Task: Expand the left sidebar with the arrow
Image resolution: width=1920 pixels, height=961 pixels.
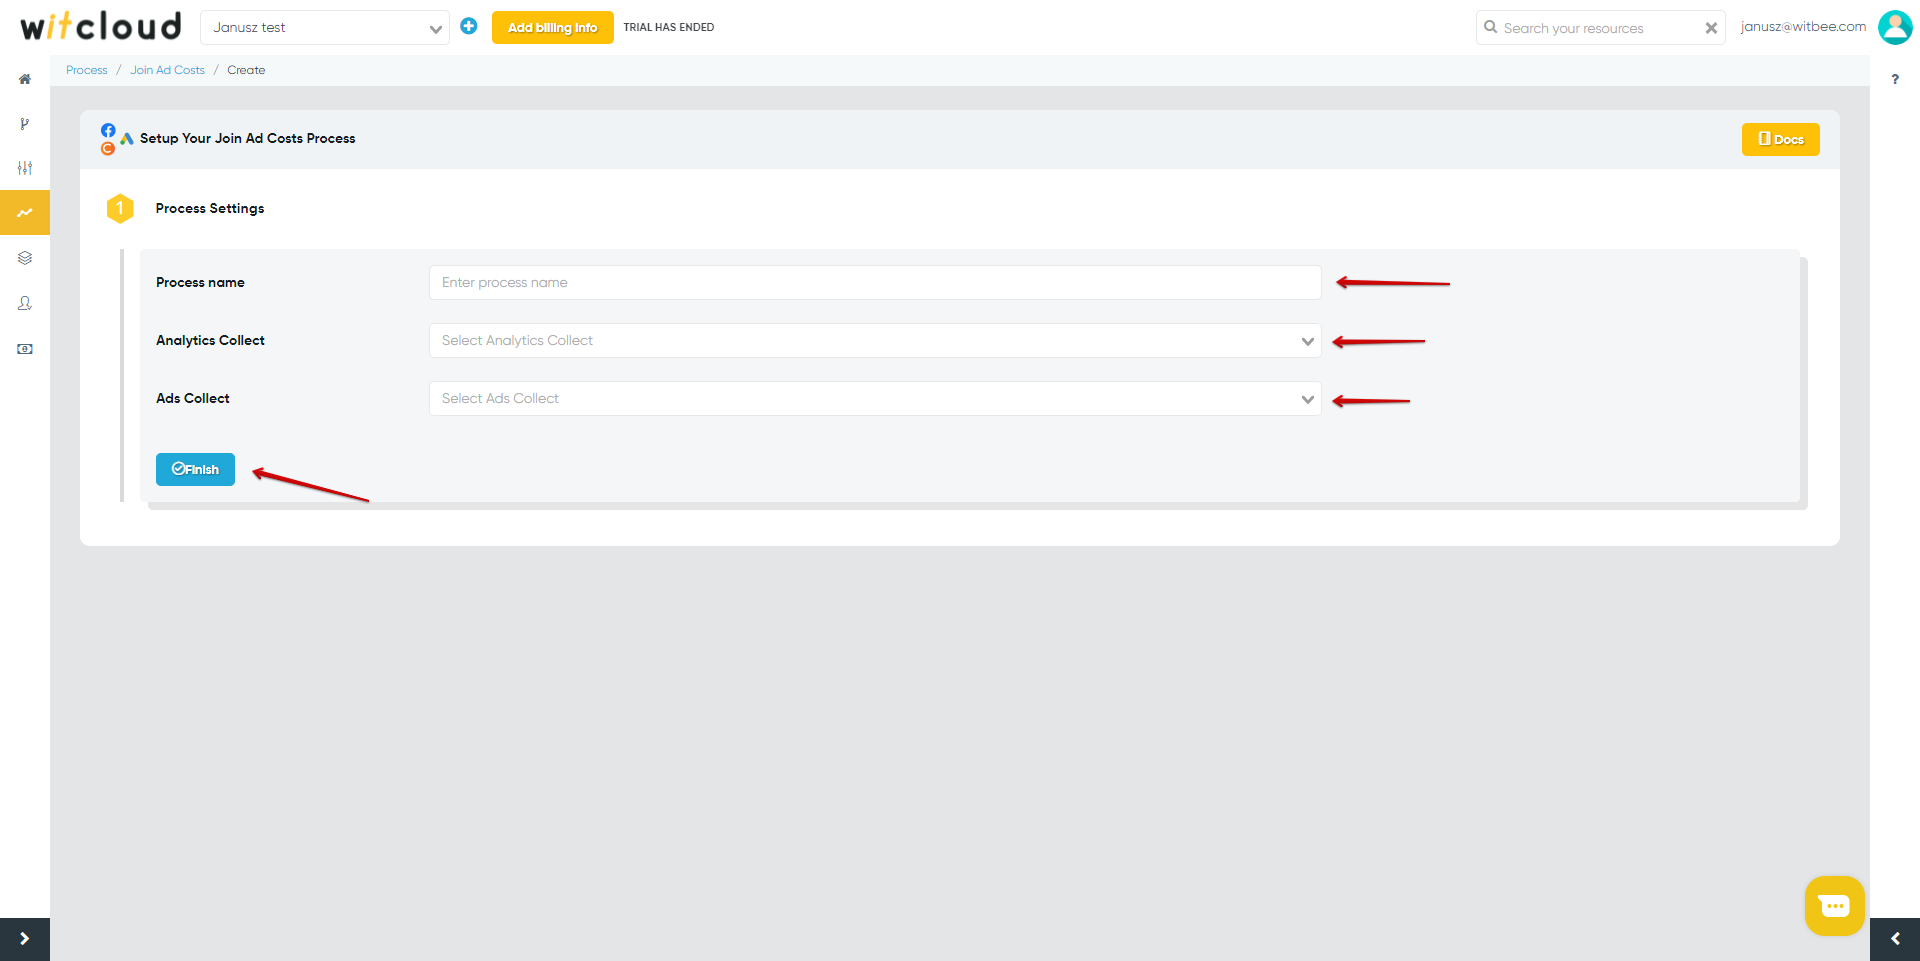Action: 25,939
